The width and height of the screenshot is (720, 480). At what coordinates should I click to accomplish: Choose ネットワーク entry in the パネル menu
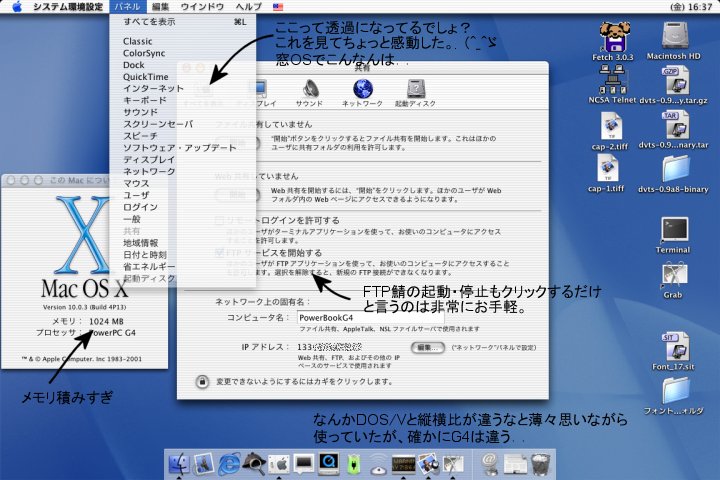click(x=183, y=172)
